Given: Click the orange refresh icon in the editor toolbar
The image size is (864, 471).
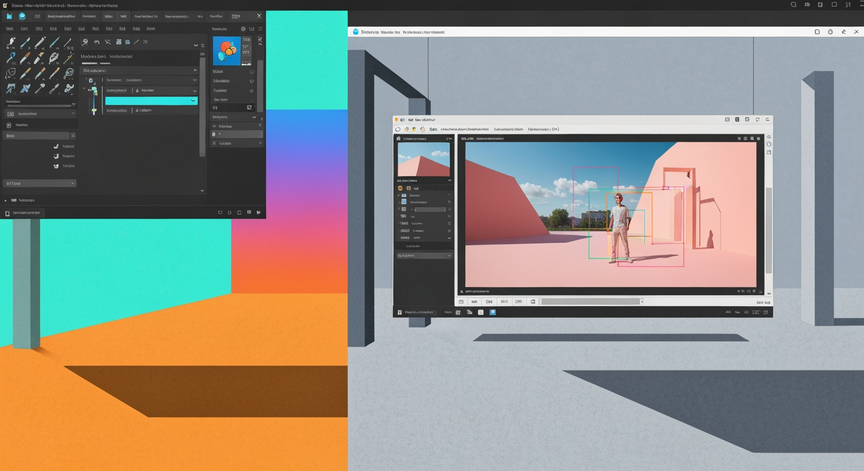Looking at the screenshot, I should 407,129.
